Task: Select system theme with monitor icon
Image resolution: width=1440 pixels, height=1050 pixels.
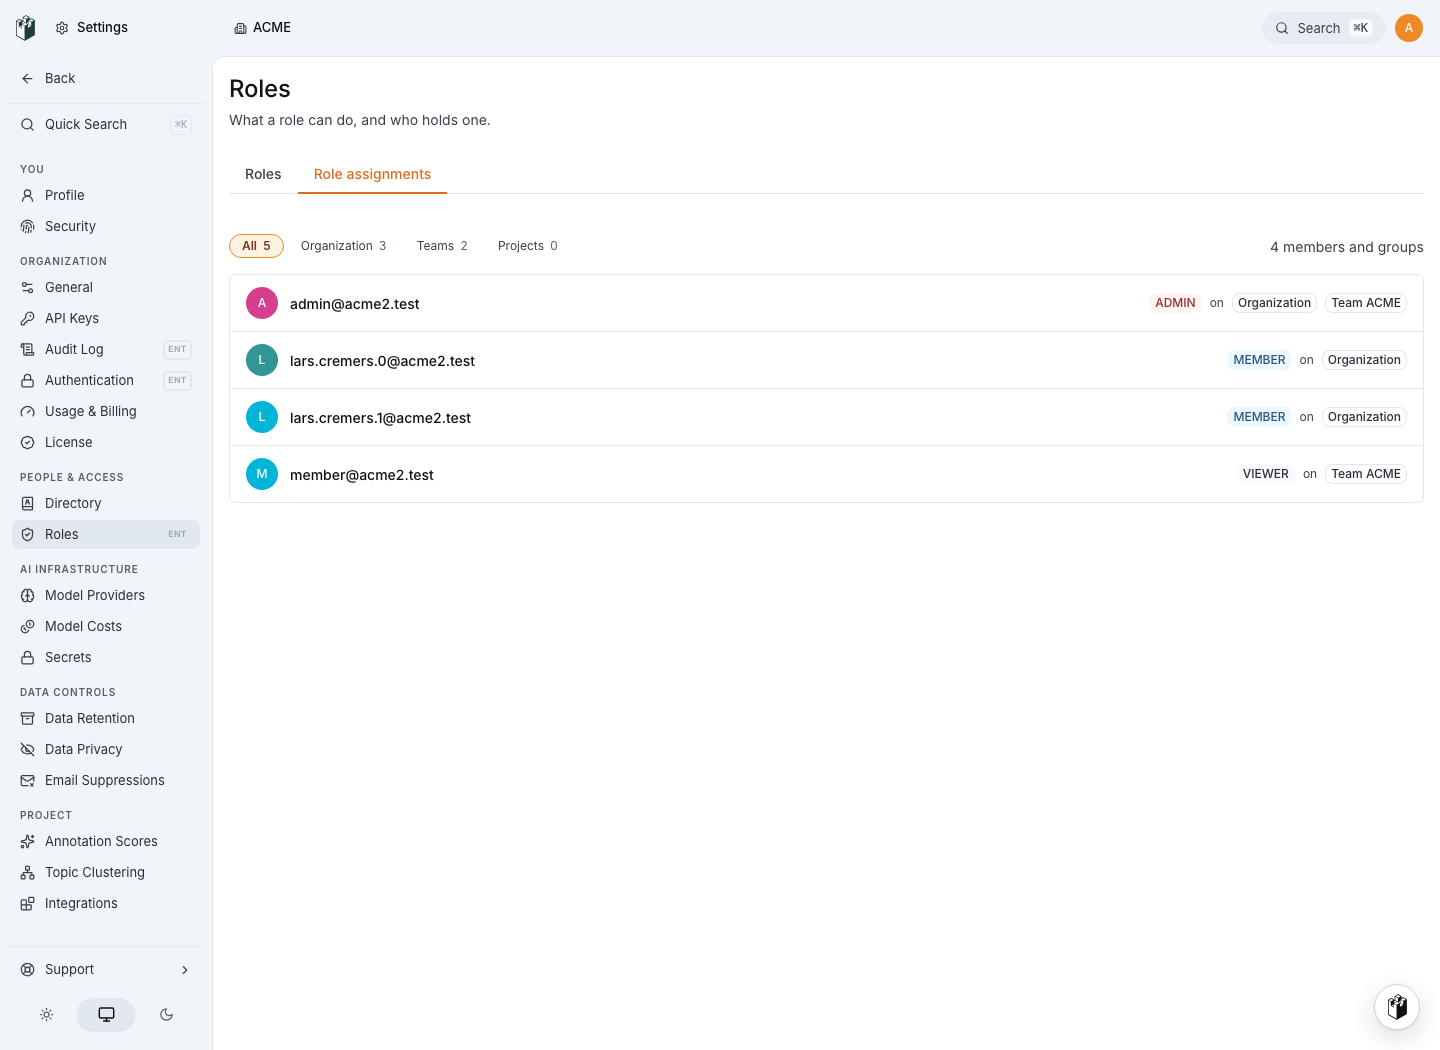Action: coord(106,1014)
